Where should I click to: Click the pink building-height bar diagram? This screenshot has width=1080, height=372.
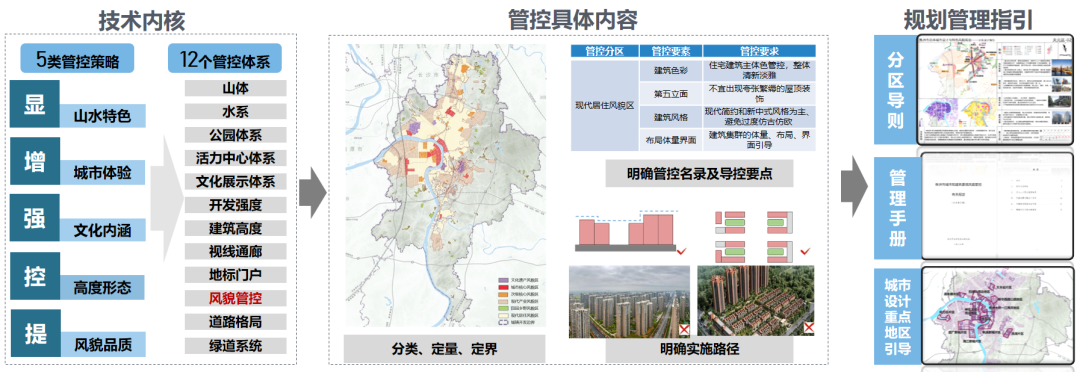pos(628,230)
